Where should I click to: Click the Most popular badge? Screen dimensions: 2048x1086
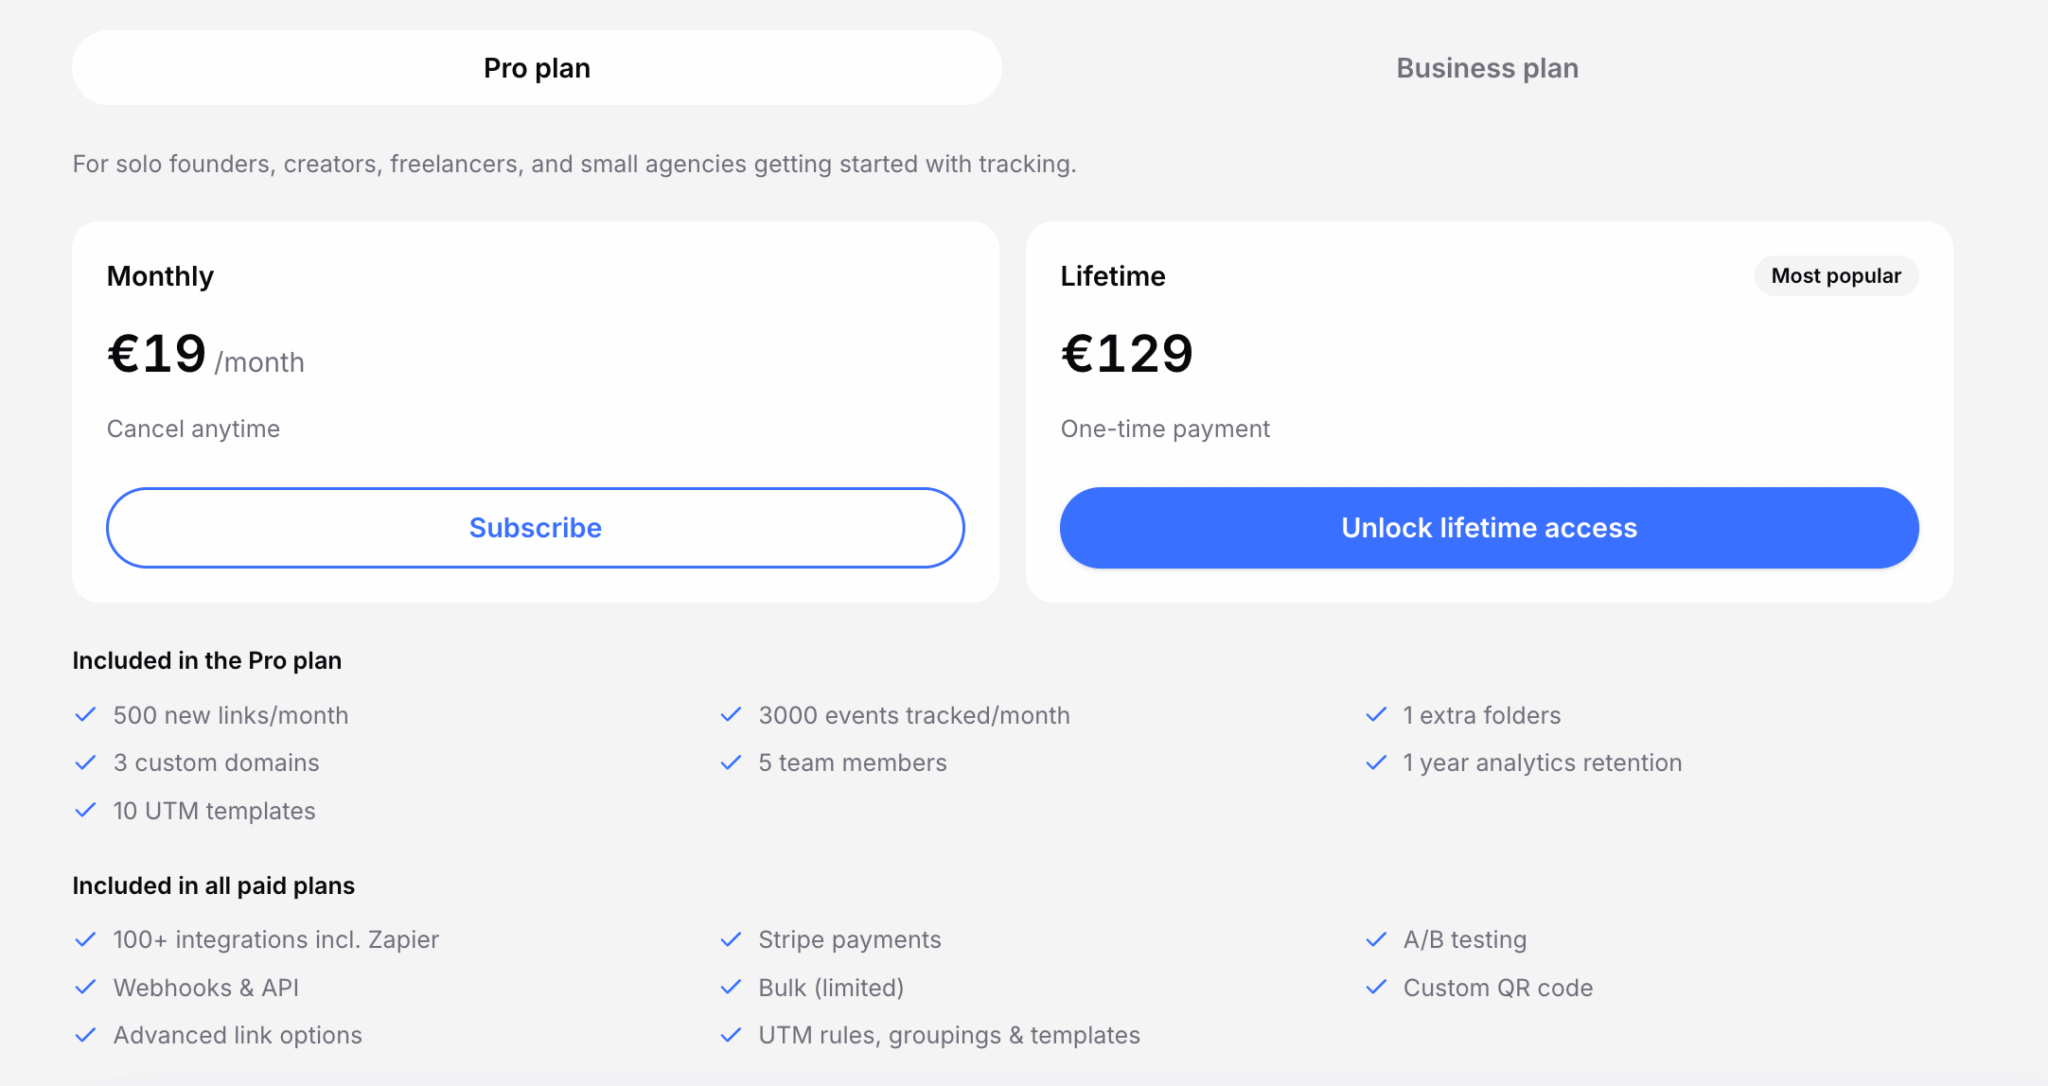(1835, 276)
